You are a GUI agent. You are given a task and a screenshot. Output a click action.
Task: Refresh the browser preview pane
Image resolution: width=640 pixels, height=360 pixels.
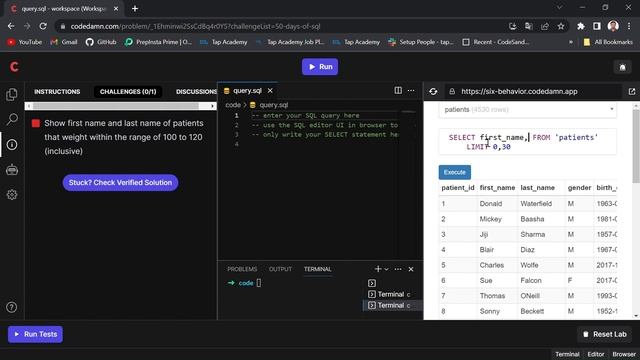pyautogui.click(x=433, y=91)
